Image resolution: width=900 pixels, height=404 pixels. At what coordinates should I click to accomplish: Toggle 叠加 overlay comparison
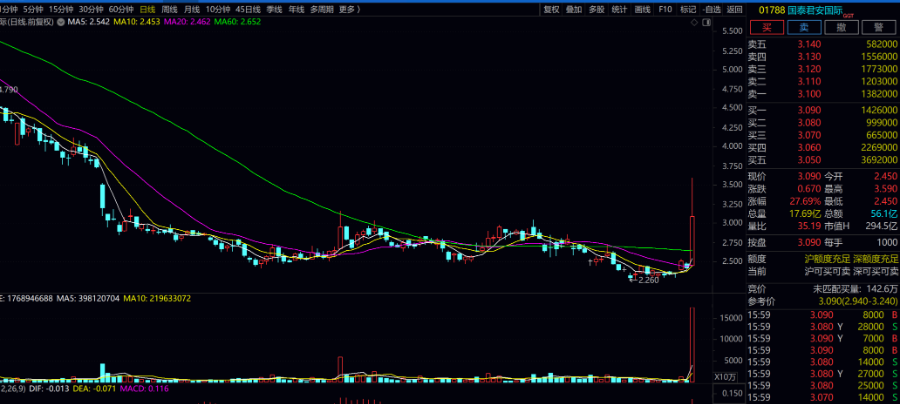click(x=574, y=9)
